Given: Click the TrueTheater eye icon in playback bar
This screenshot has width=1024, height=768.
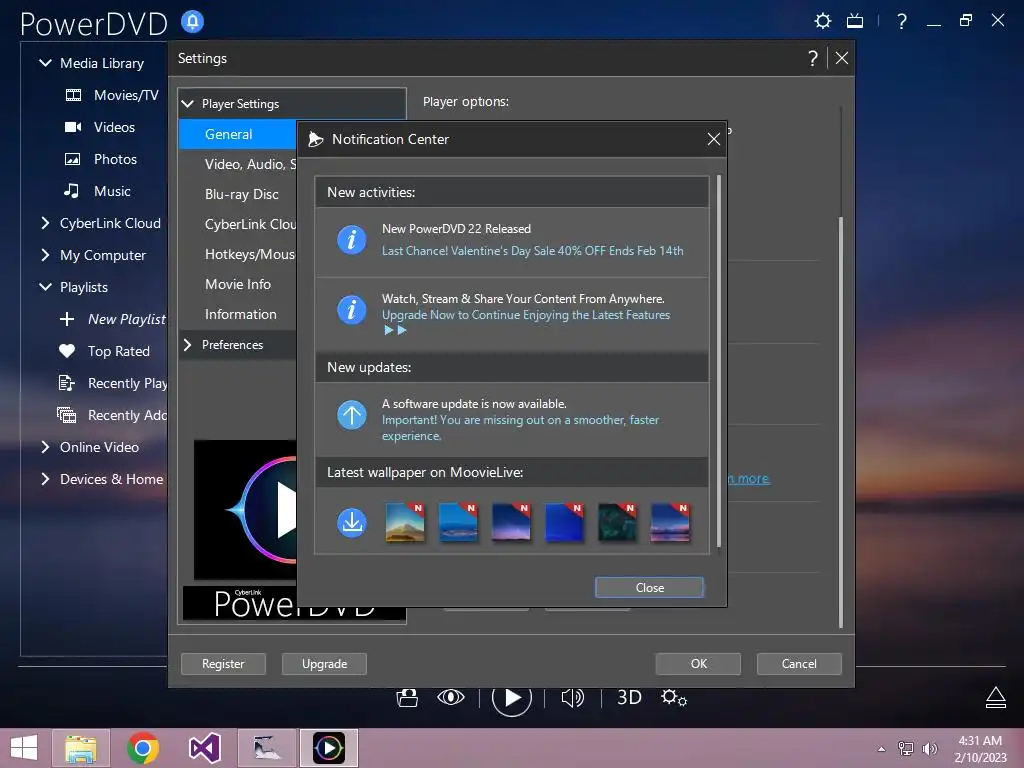Looking at the screenshot, I should tap(451, 697).
